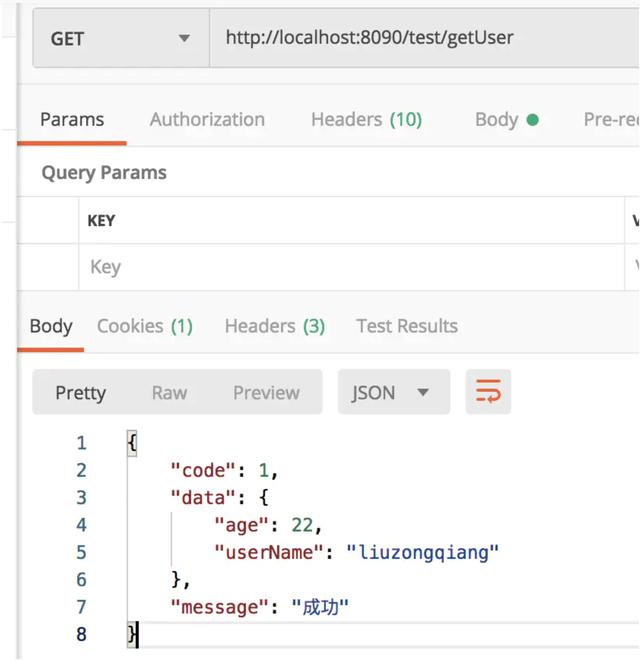
Task: Click the Query Params heading
Action: tap(104, 172)
